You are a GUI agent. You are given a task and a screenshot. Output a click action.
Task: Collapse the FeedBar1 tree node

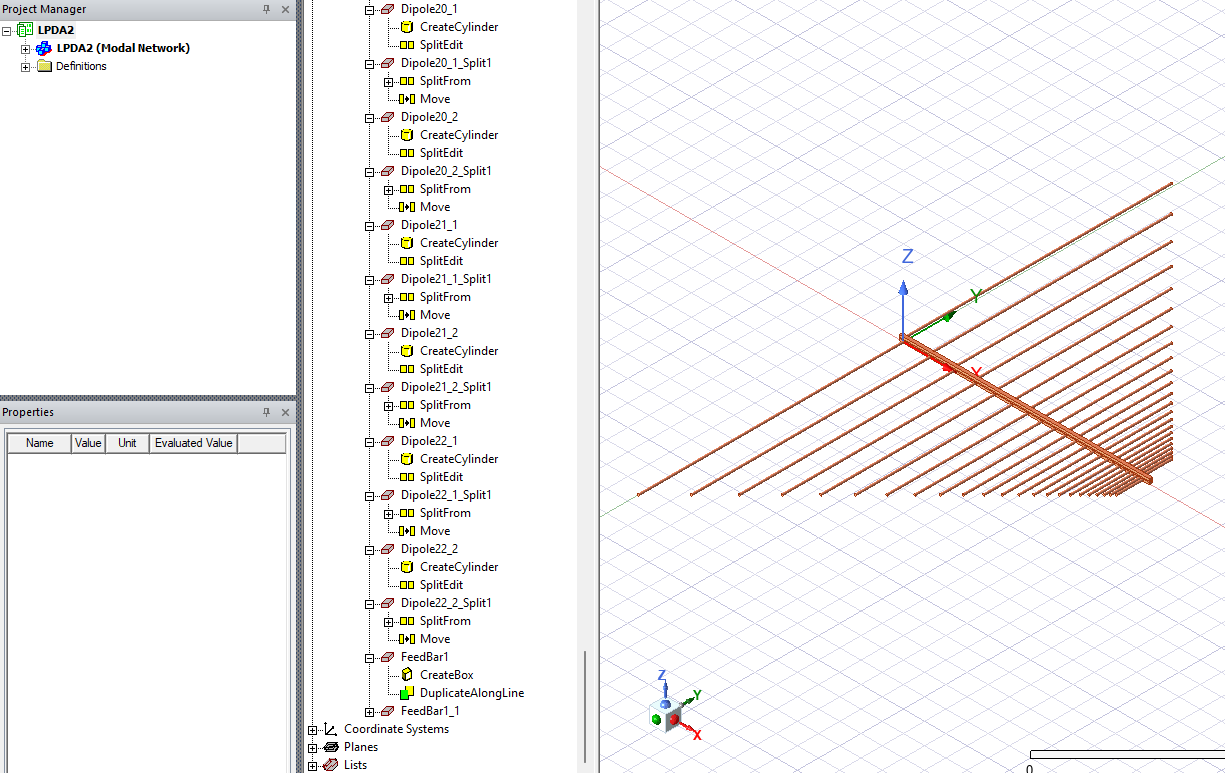(369, 657)
